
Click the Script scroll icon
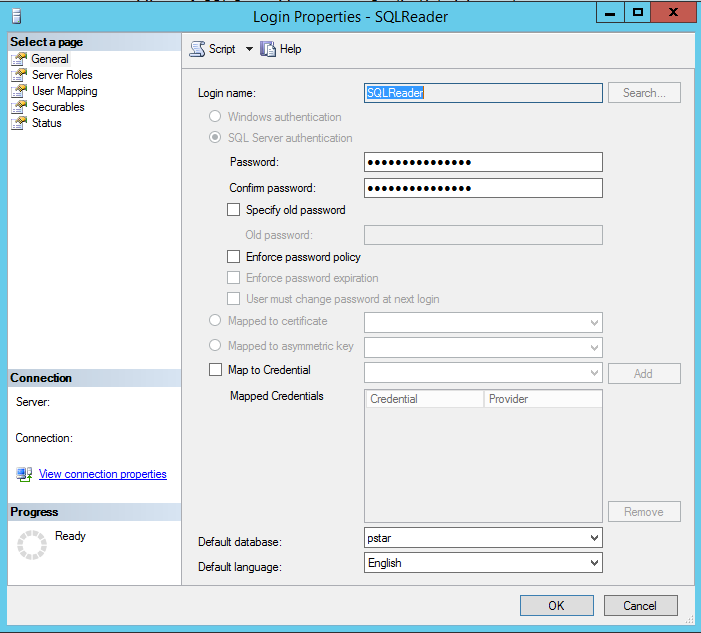pos(197,49)
